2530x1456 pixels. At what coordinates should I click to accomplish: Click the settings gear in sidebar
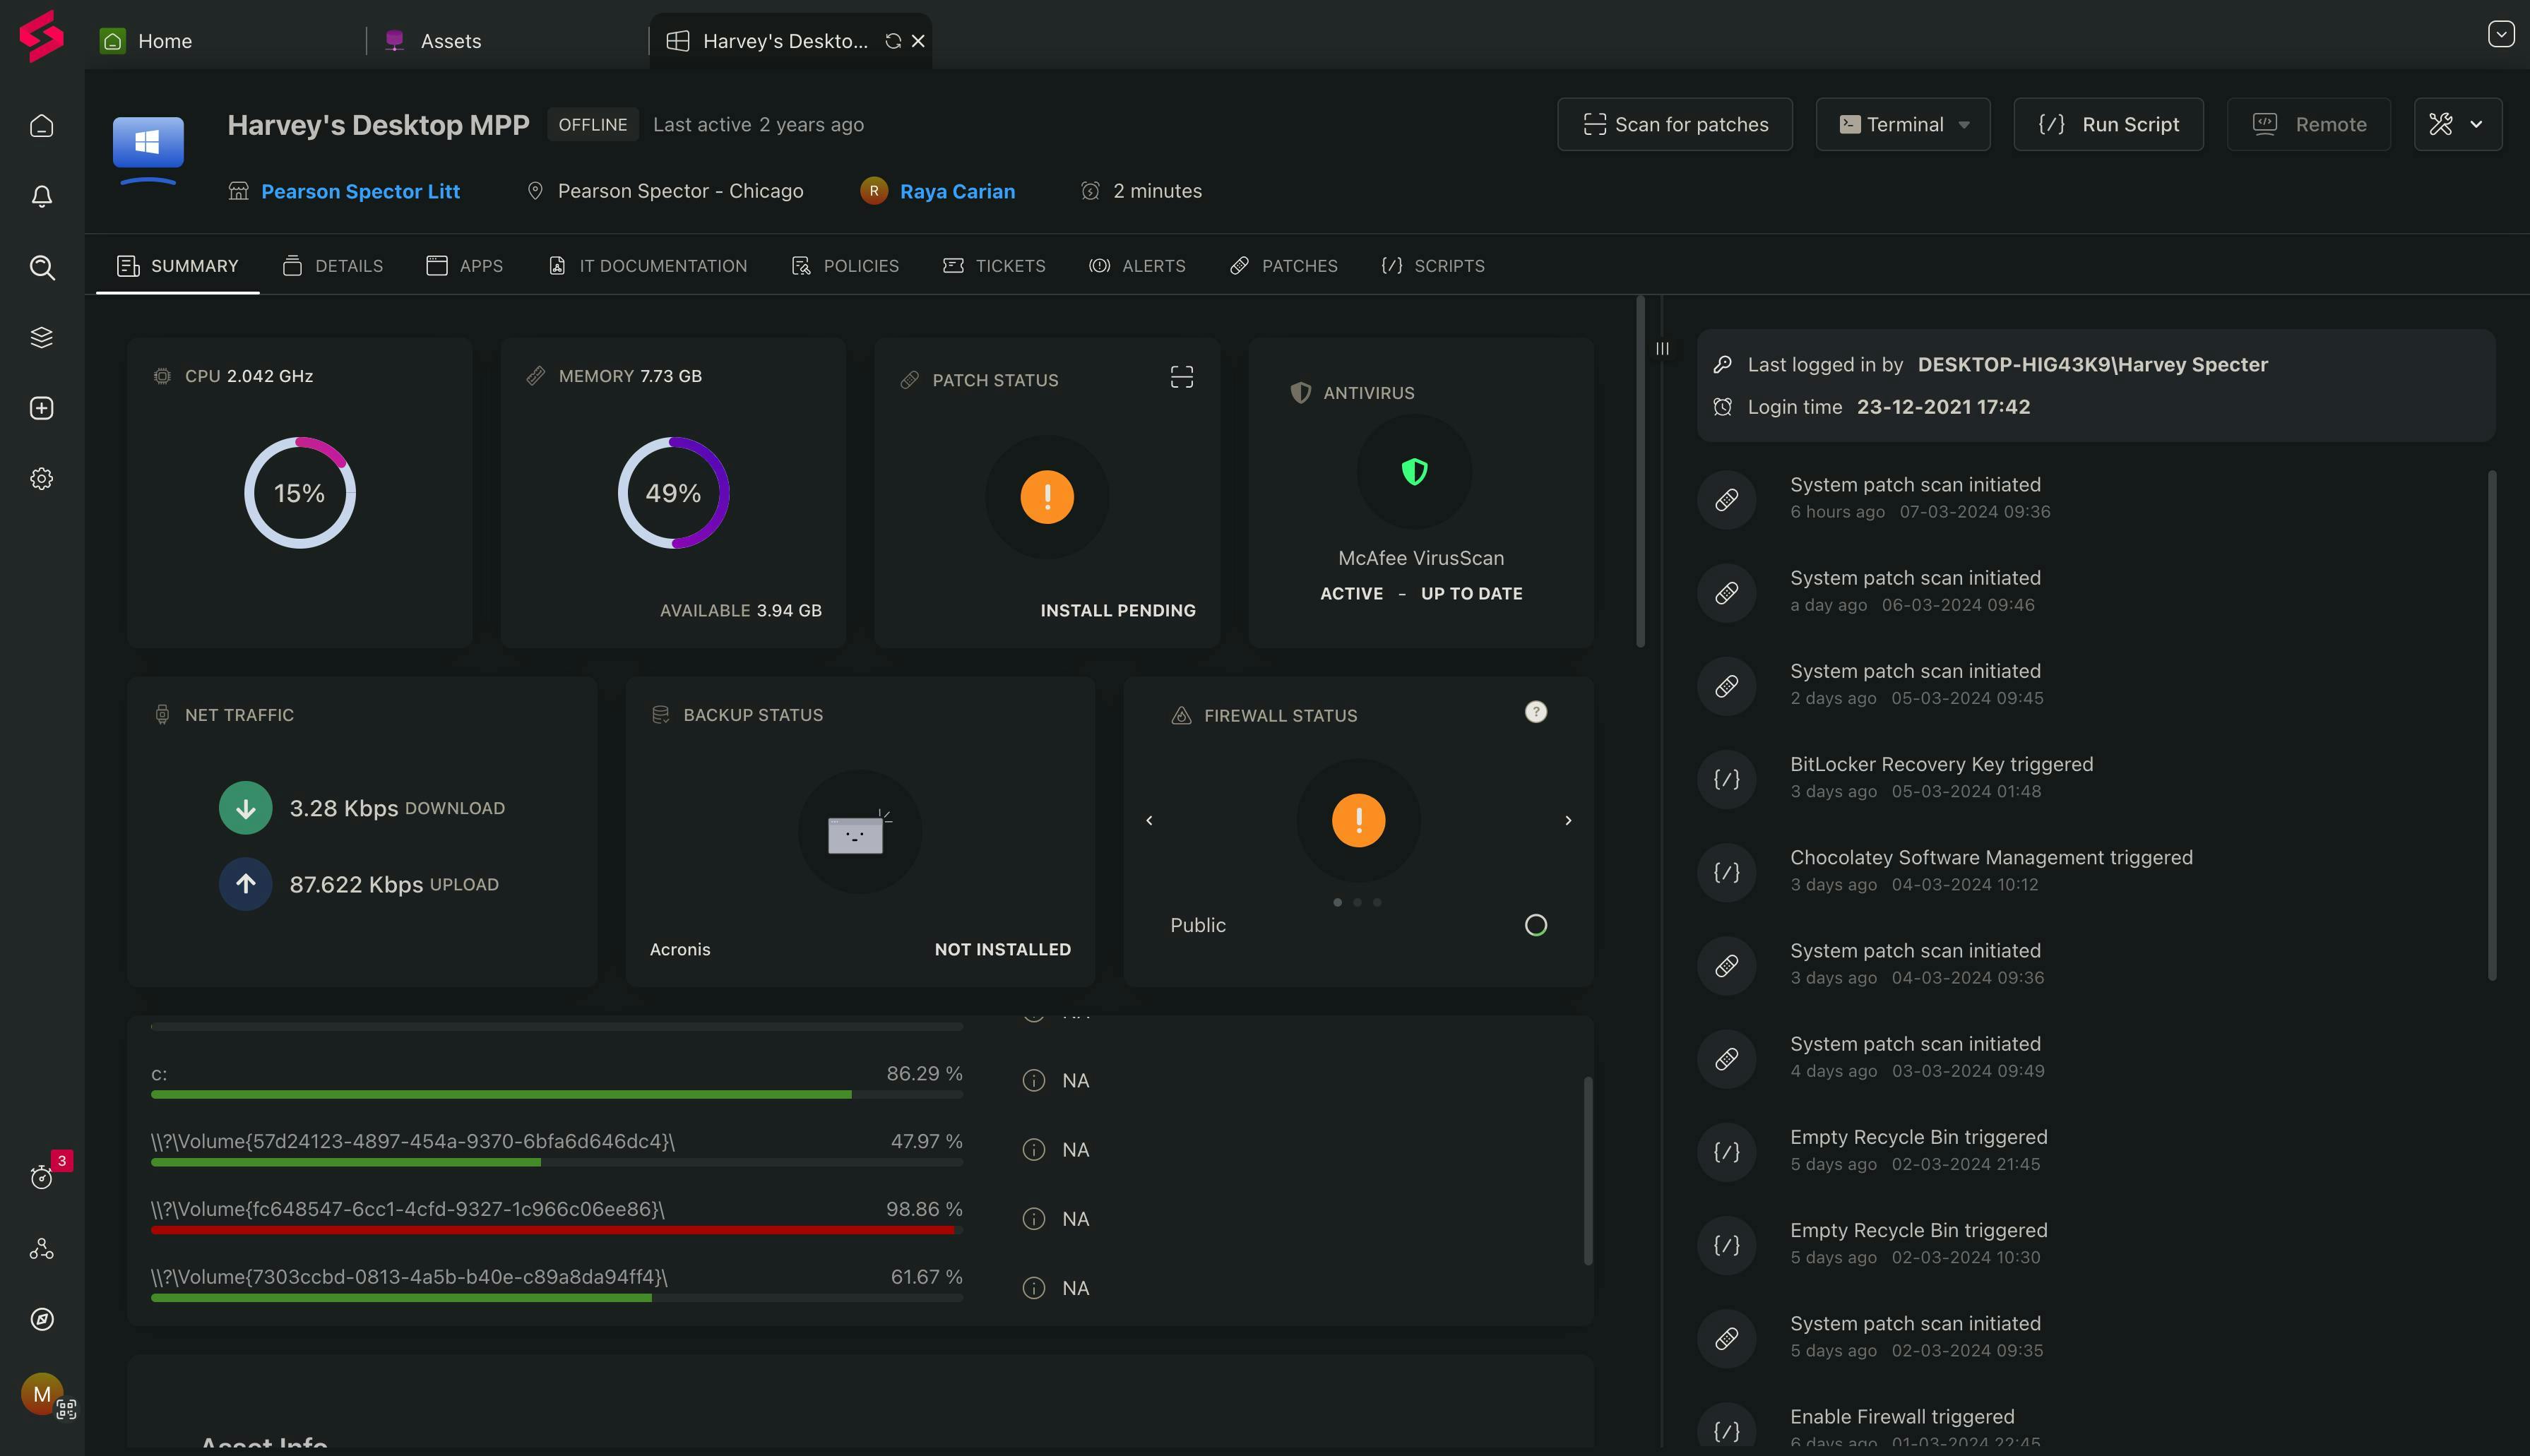click(x=41, y=479)
